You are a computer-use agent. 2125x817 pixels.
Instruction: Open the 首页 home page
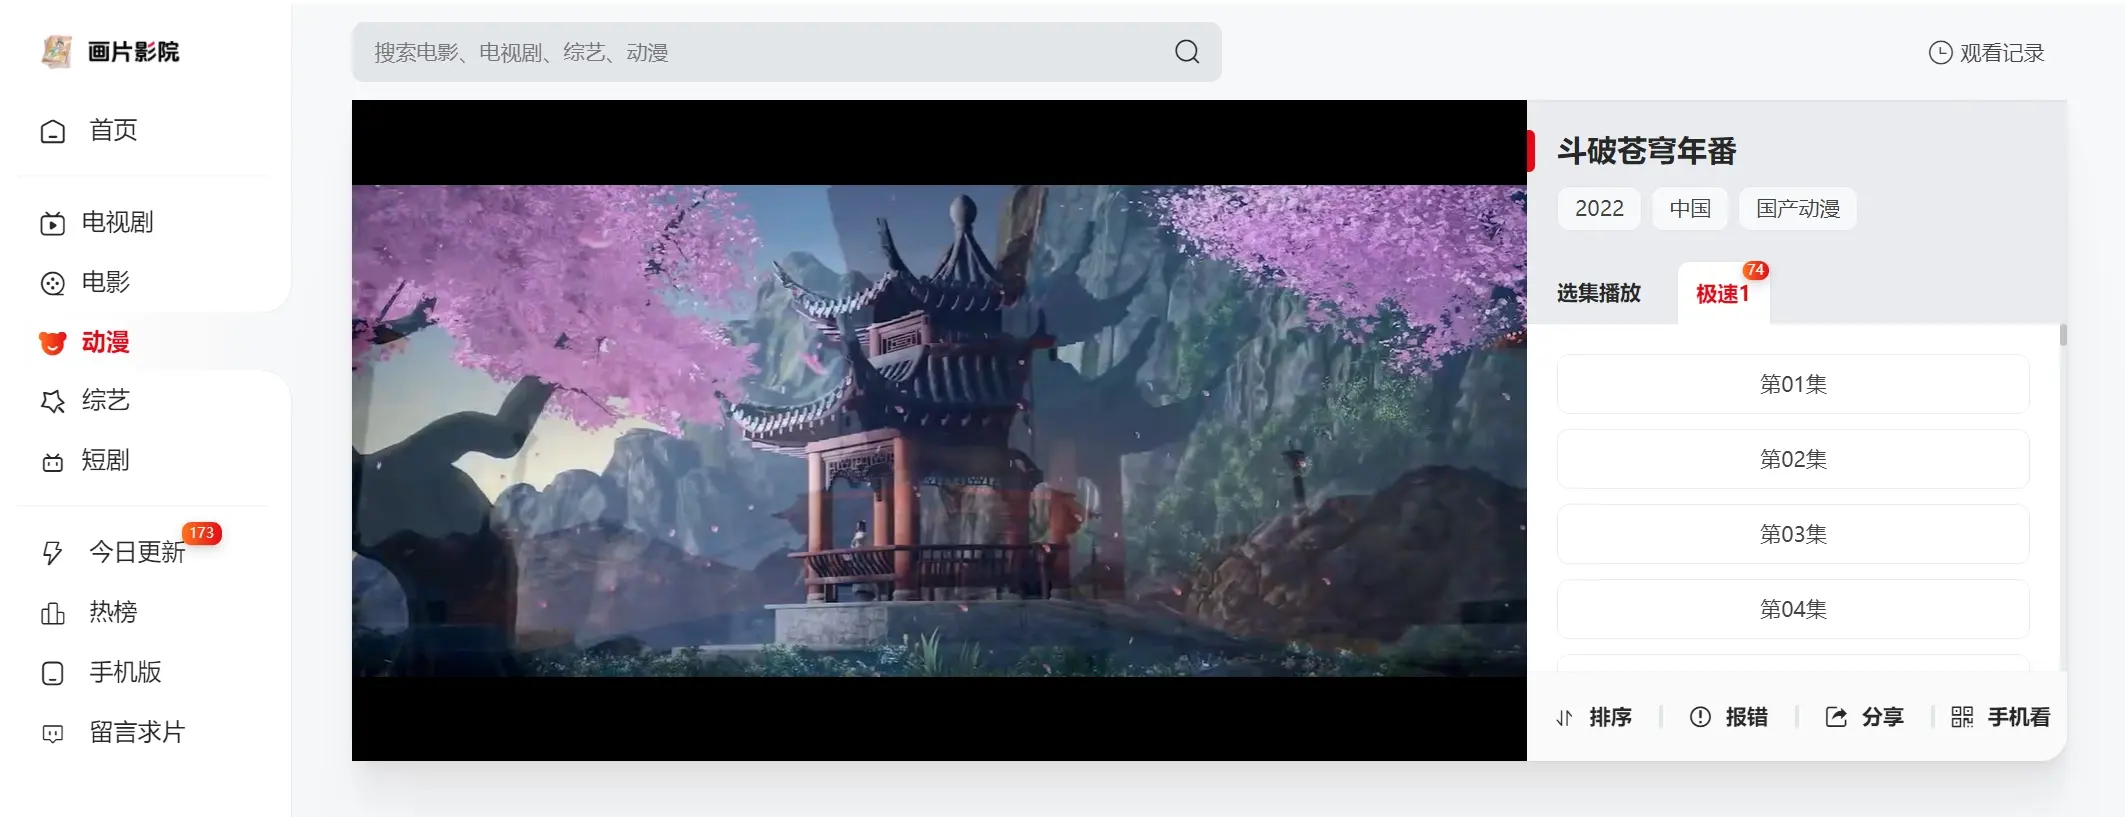click(88, 130)
